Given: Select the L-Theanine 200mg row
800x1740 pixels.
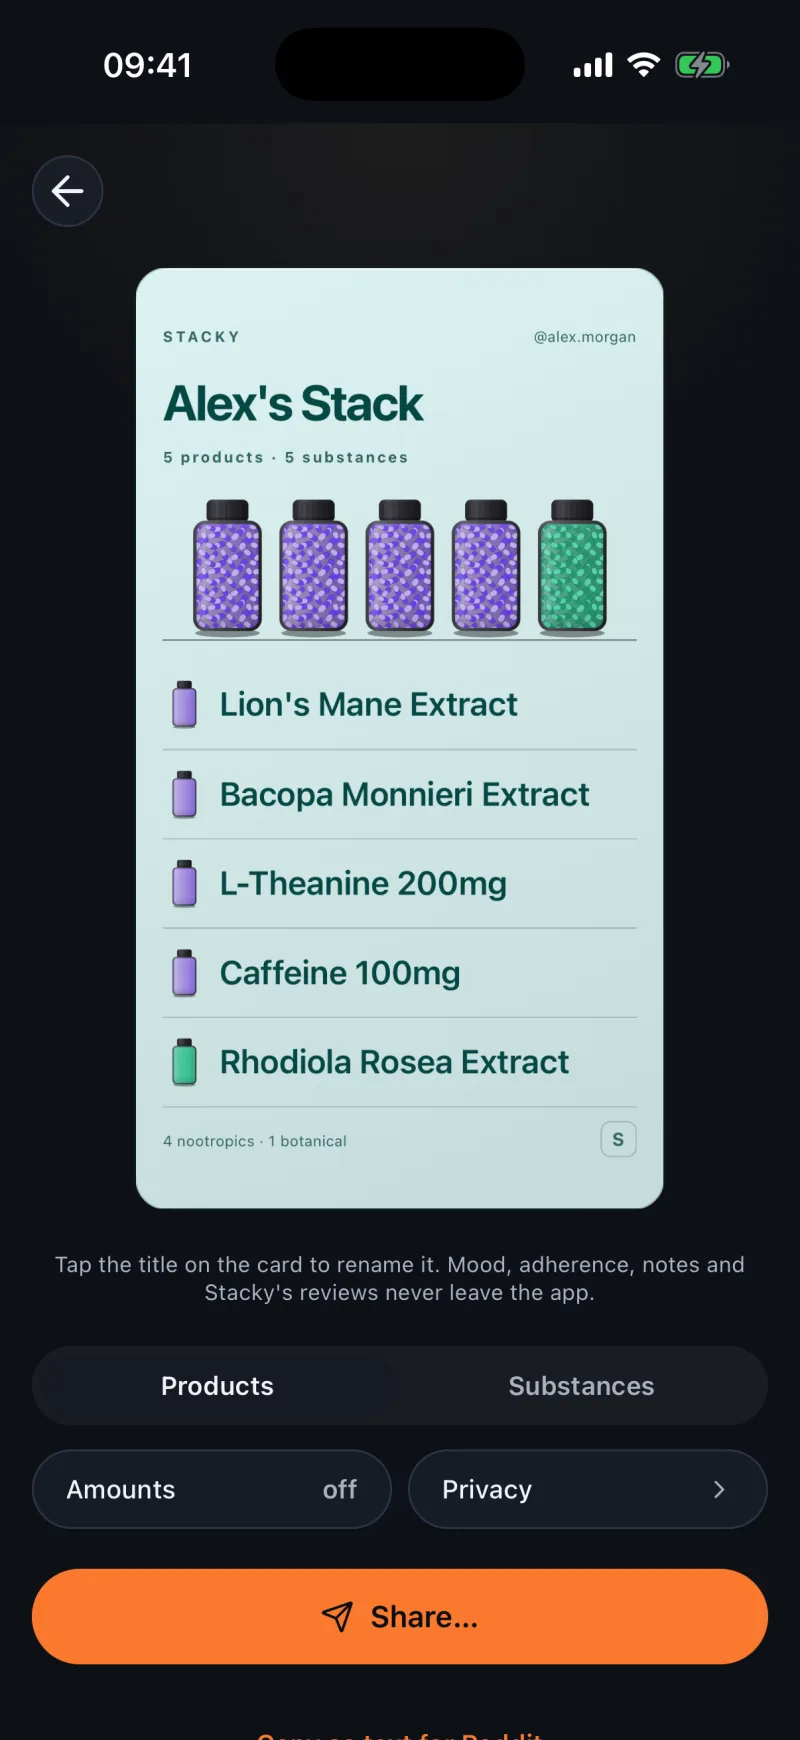Looking at the screenshot, I should click(x=400, y=884).
